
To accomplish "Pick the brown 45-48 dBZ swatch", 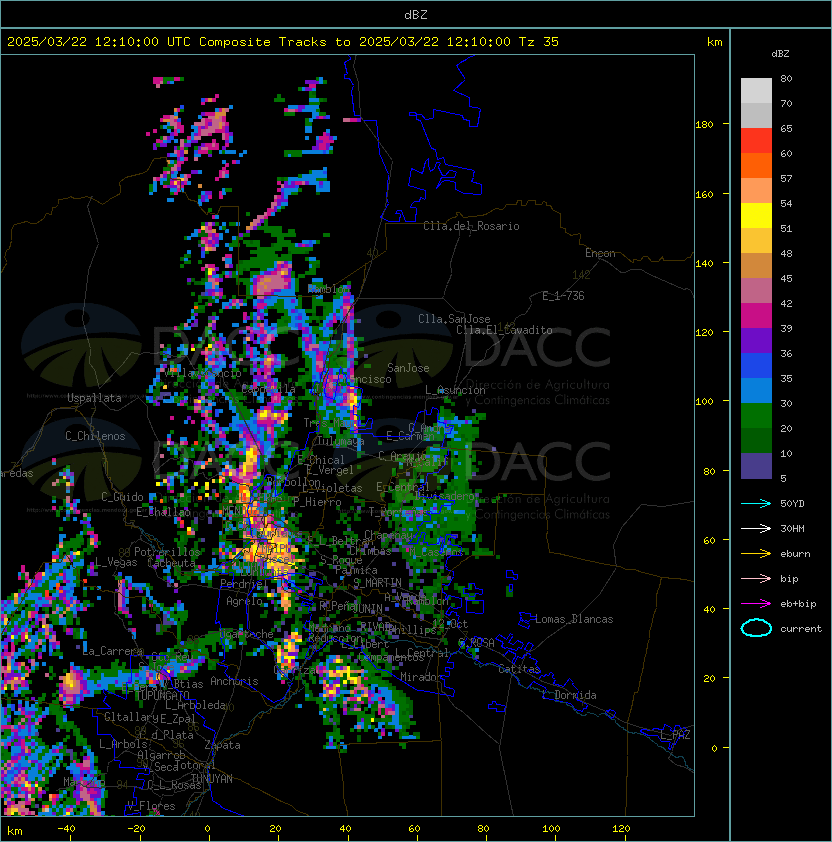I will [756, 265].
